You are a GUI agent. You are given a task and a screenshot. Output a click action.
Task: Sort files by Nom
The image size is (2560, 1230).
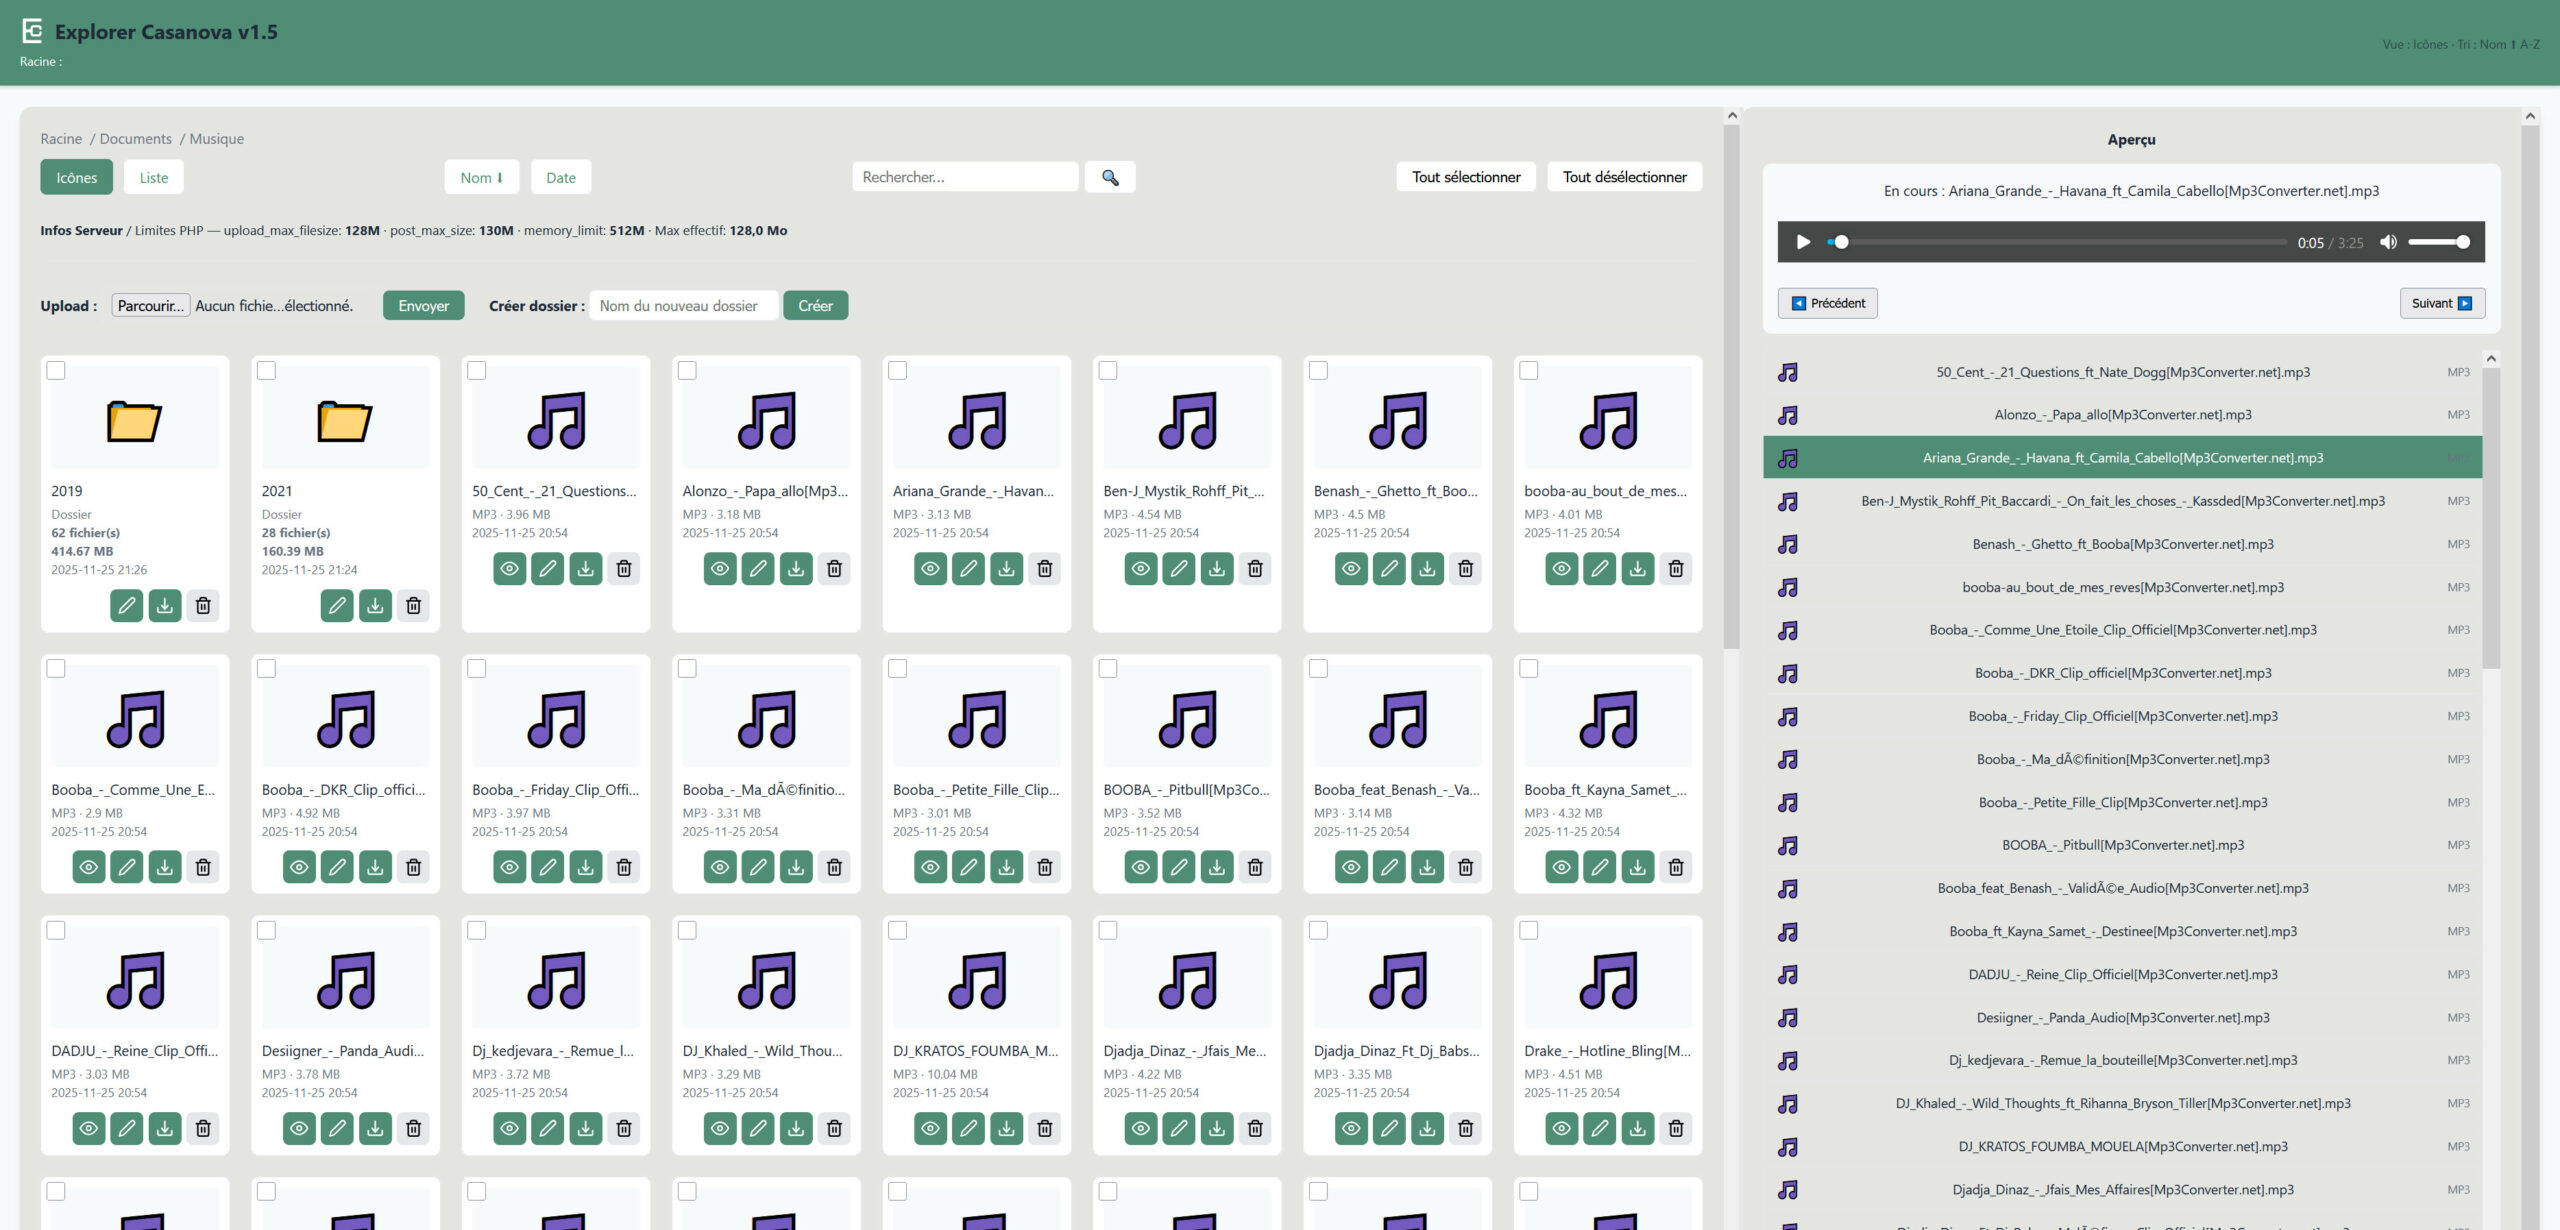tap(481, 178)
